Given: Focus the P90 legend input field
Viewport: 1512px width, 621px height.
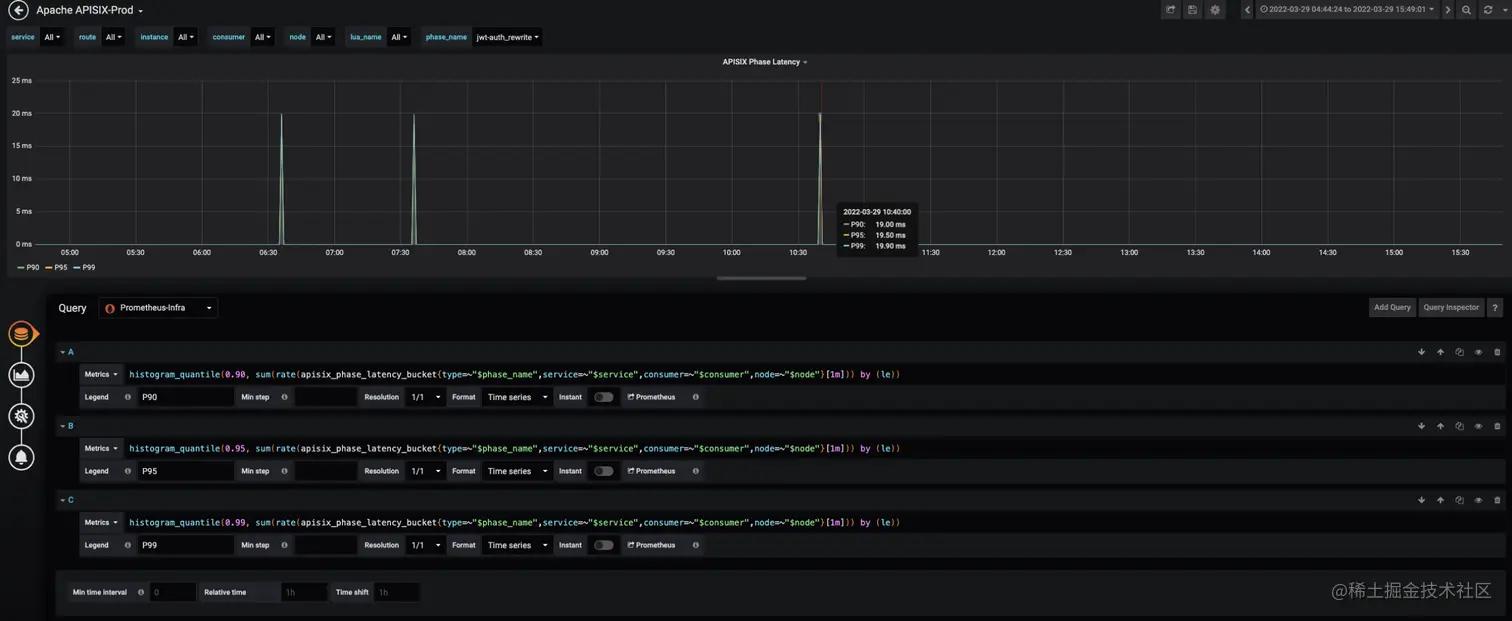Looking at the screenshot, I should coord(186,397).
